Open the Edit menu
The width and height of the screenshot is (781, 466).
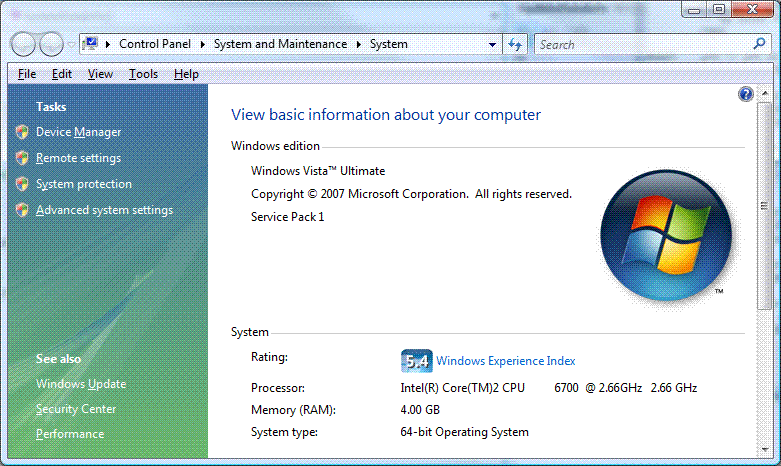pyautogui.click(x=62, y=74)
